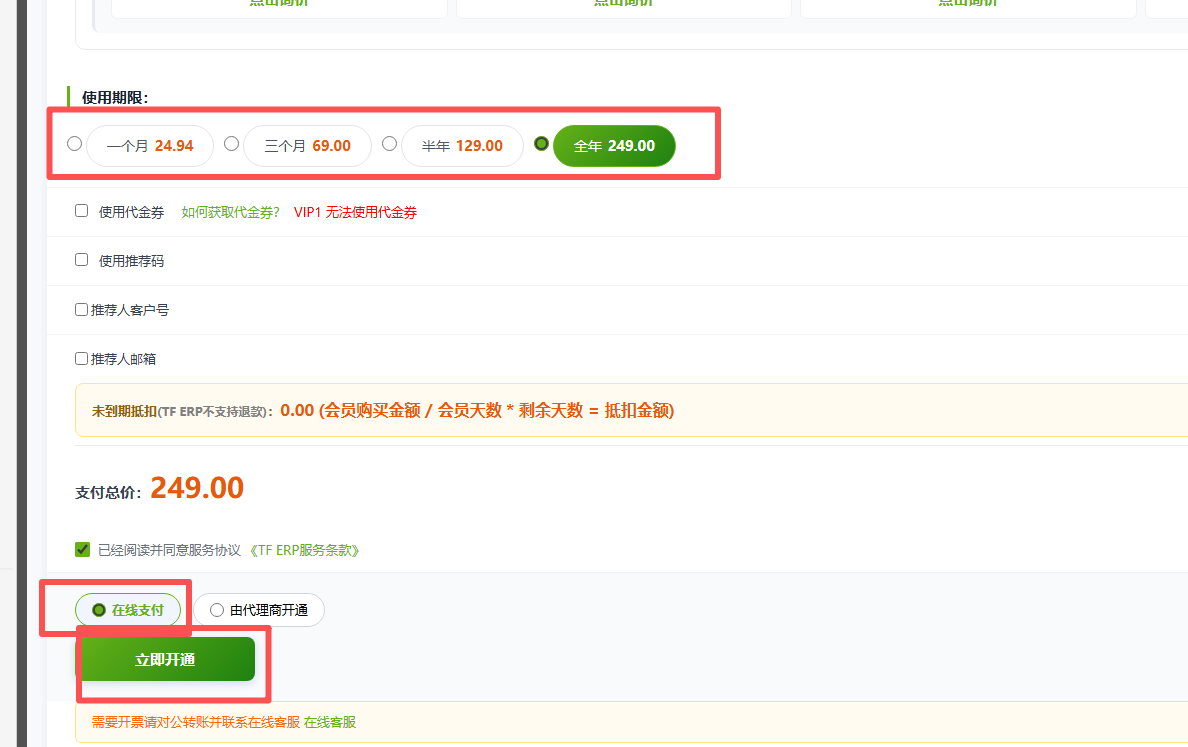The width and height of the screenshot is (1188, 747).
Task: Check the 推荐人邮箱 checkbox
Action: click(82, 358)
